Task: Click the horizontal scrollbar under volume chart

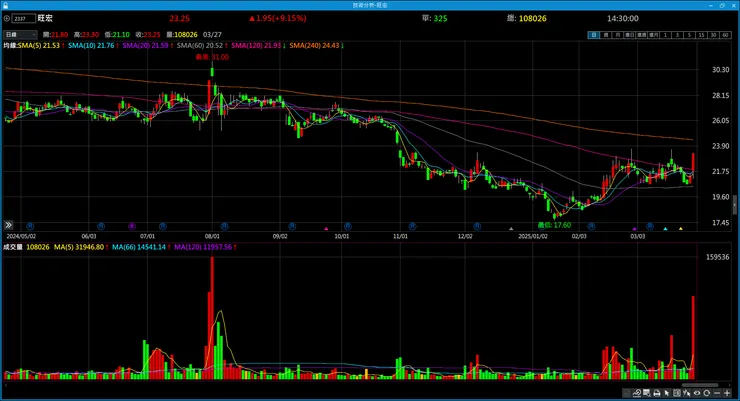Action: pos(700,385)
